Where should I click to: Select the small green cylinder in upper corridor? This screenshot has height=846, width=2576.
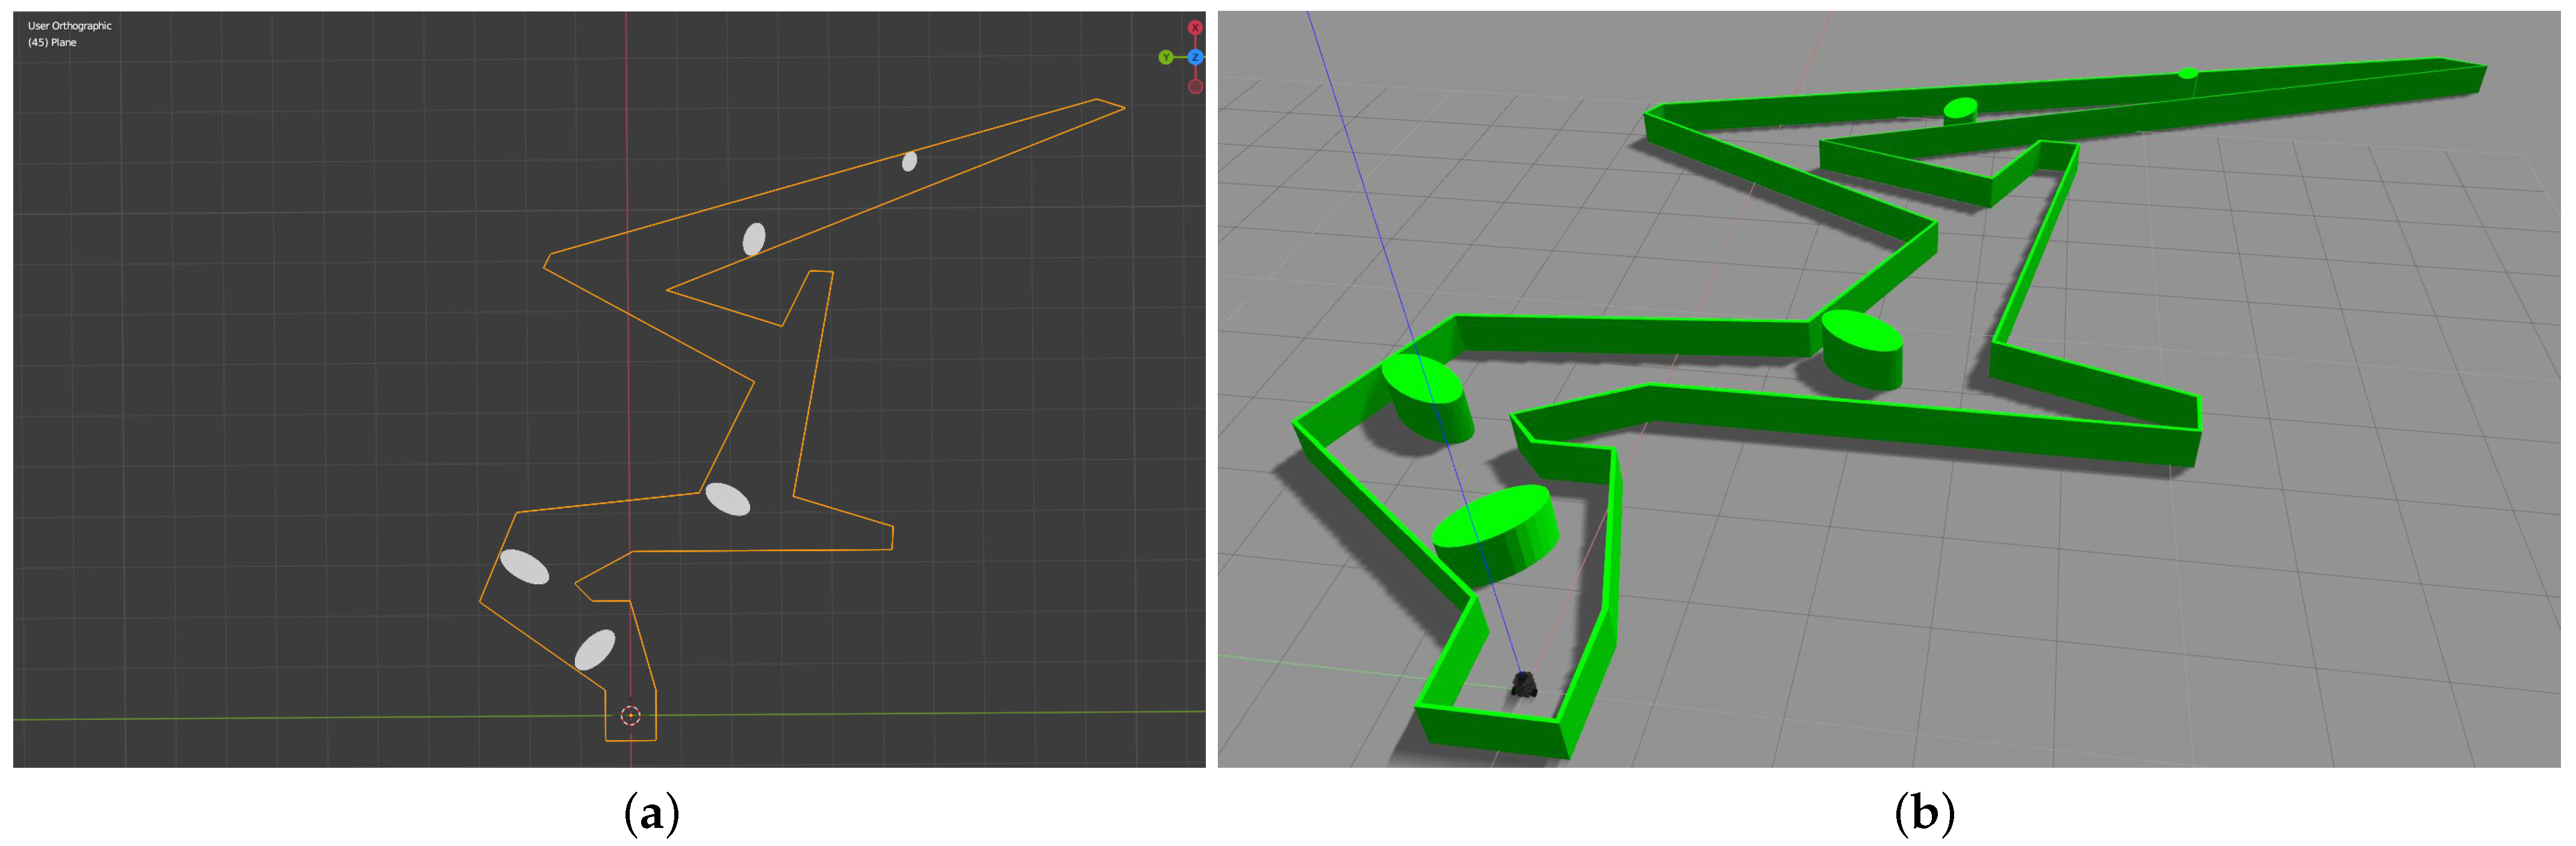[x=1960, y=109]
